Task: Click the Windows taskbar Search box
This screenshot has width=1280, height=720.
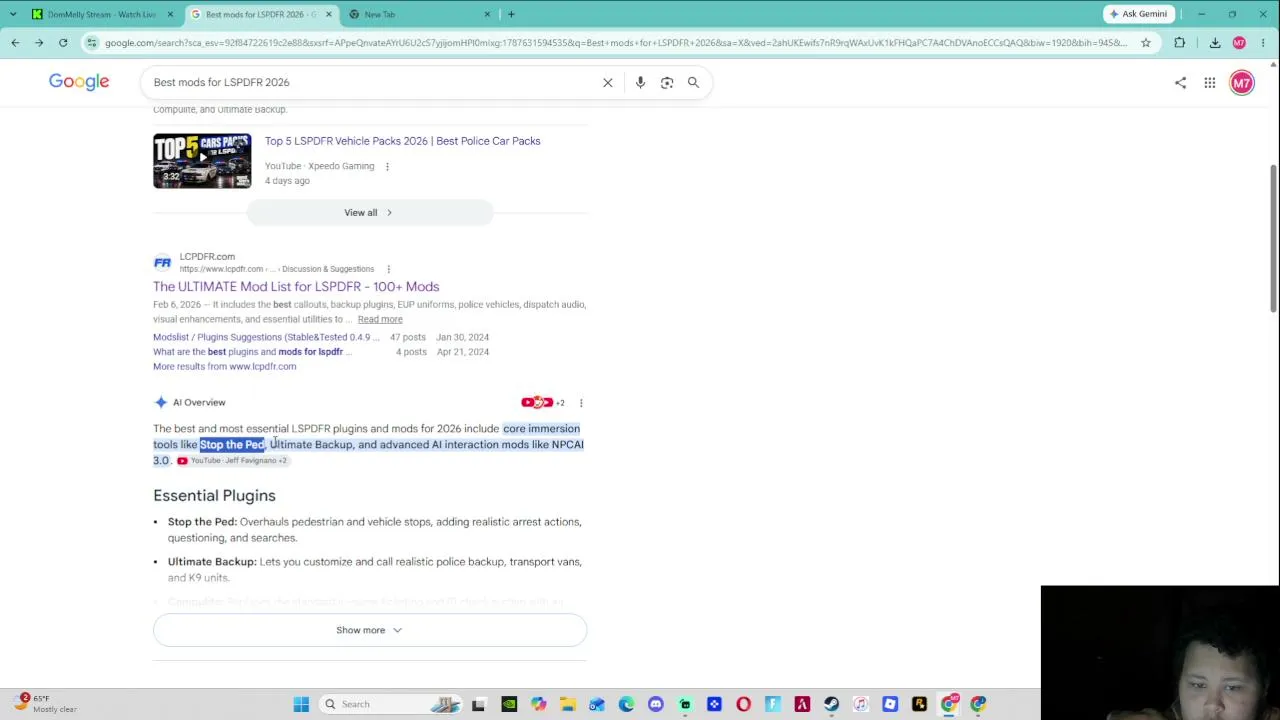Action: (392, 704)
